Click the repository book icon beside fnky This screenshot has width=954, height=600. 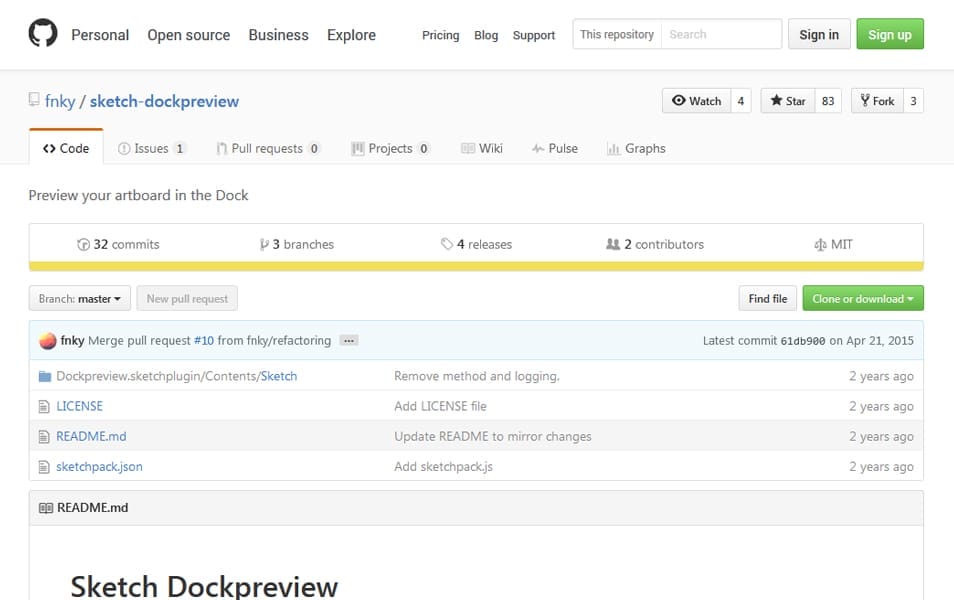point(34,100)
